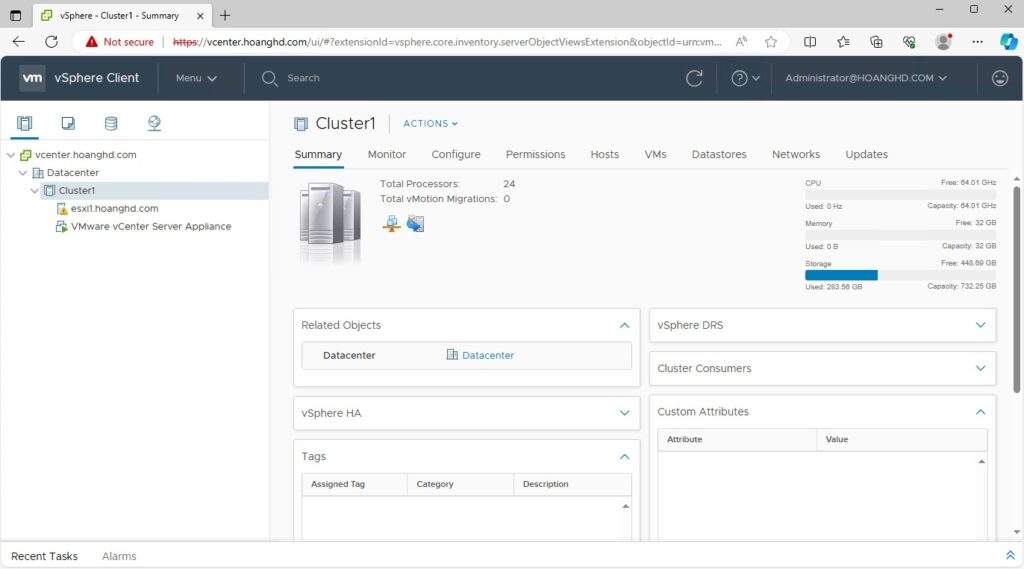Open the Menu dropdown
This screenshot has height=569, width=1024.
coord(196,78)
